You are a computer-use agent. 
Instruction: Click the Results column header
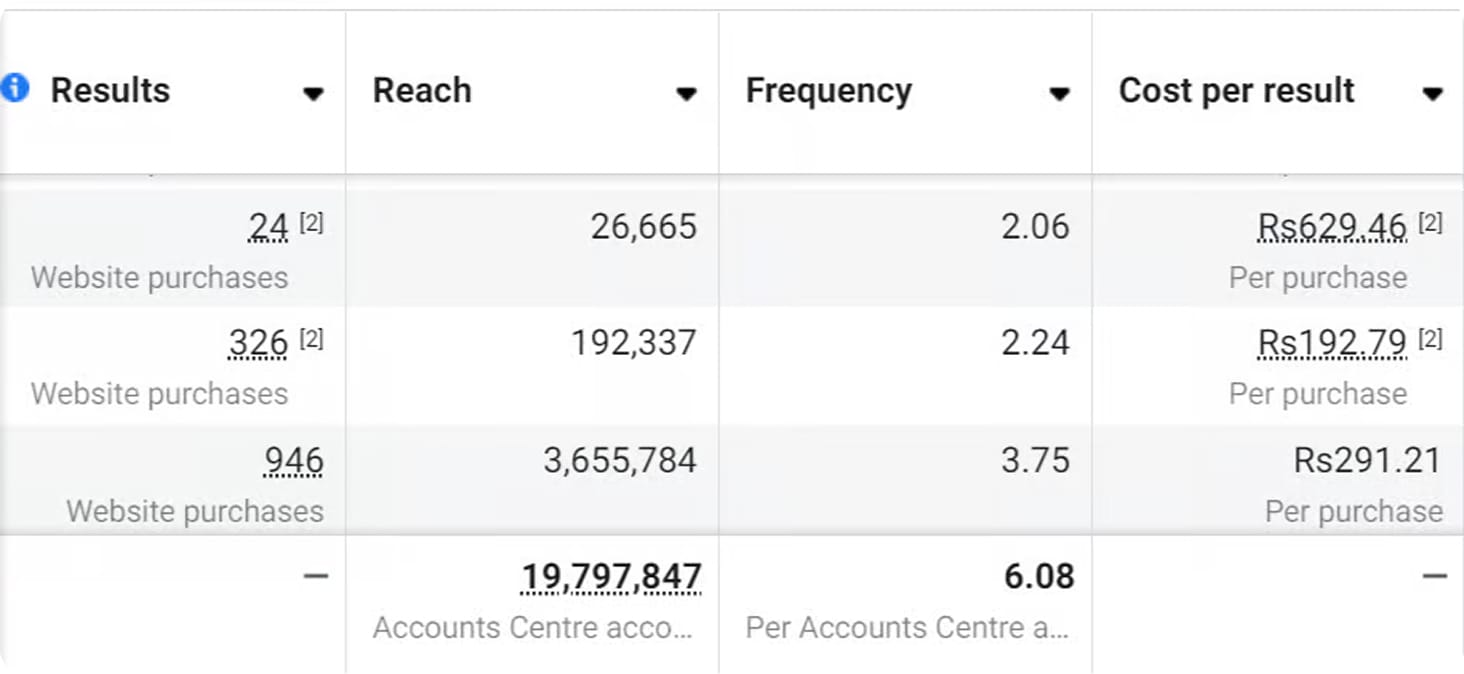click(x=110, y=90)
